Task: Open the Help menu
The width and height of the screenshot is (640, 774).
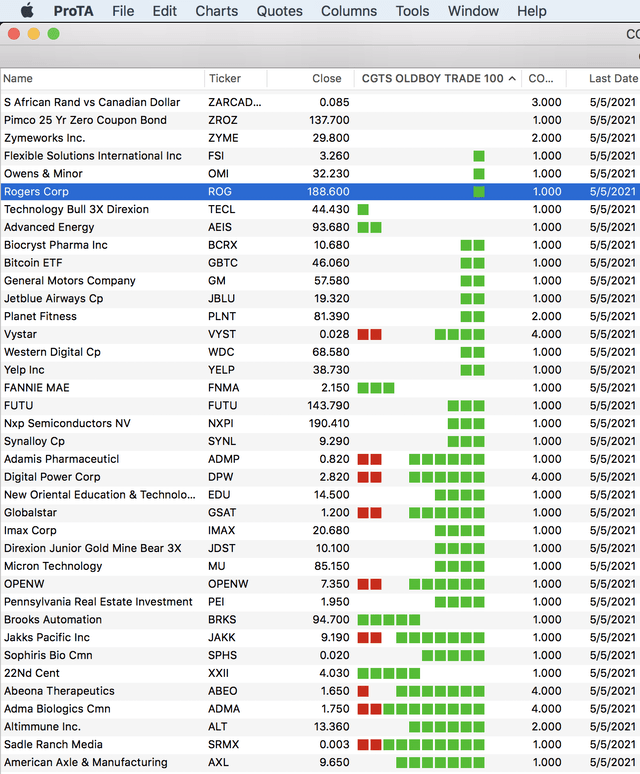Action: (531, 11)
